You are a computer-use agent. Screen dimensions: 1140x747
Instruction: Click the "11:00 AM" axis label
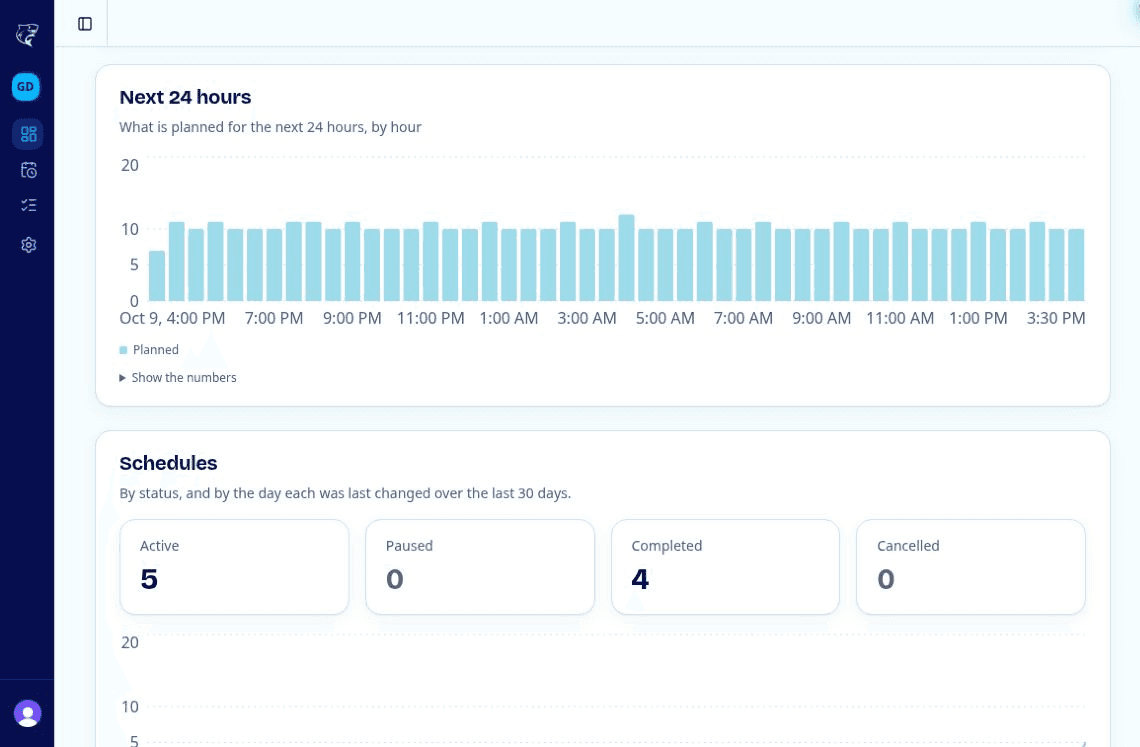click(x=900, y=319)
